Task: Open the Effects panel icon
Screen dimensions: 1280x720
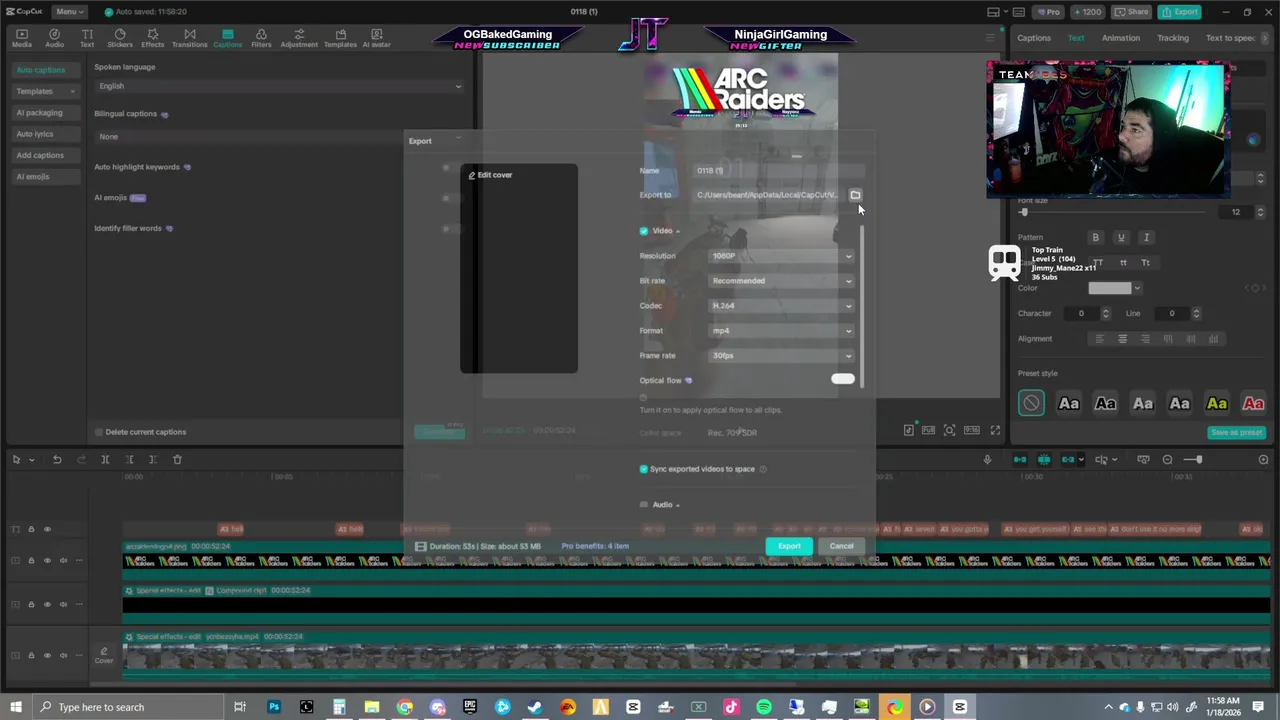Action: click(x=152, y=38)
